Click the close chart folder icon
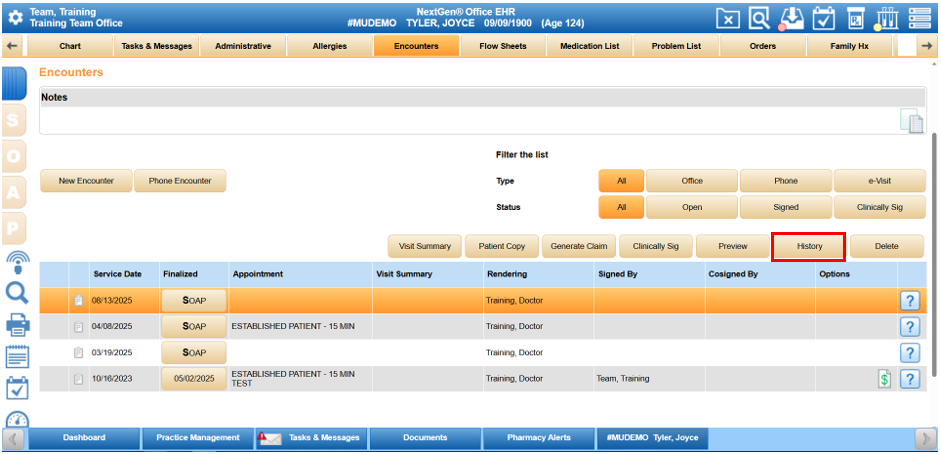The image size is (941, 454). 728,18
